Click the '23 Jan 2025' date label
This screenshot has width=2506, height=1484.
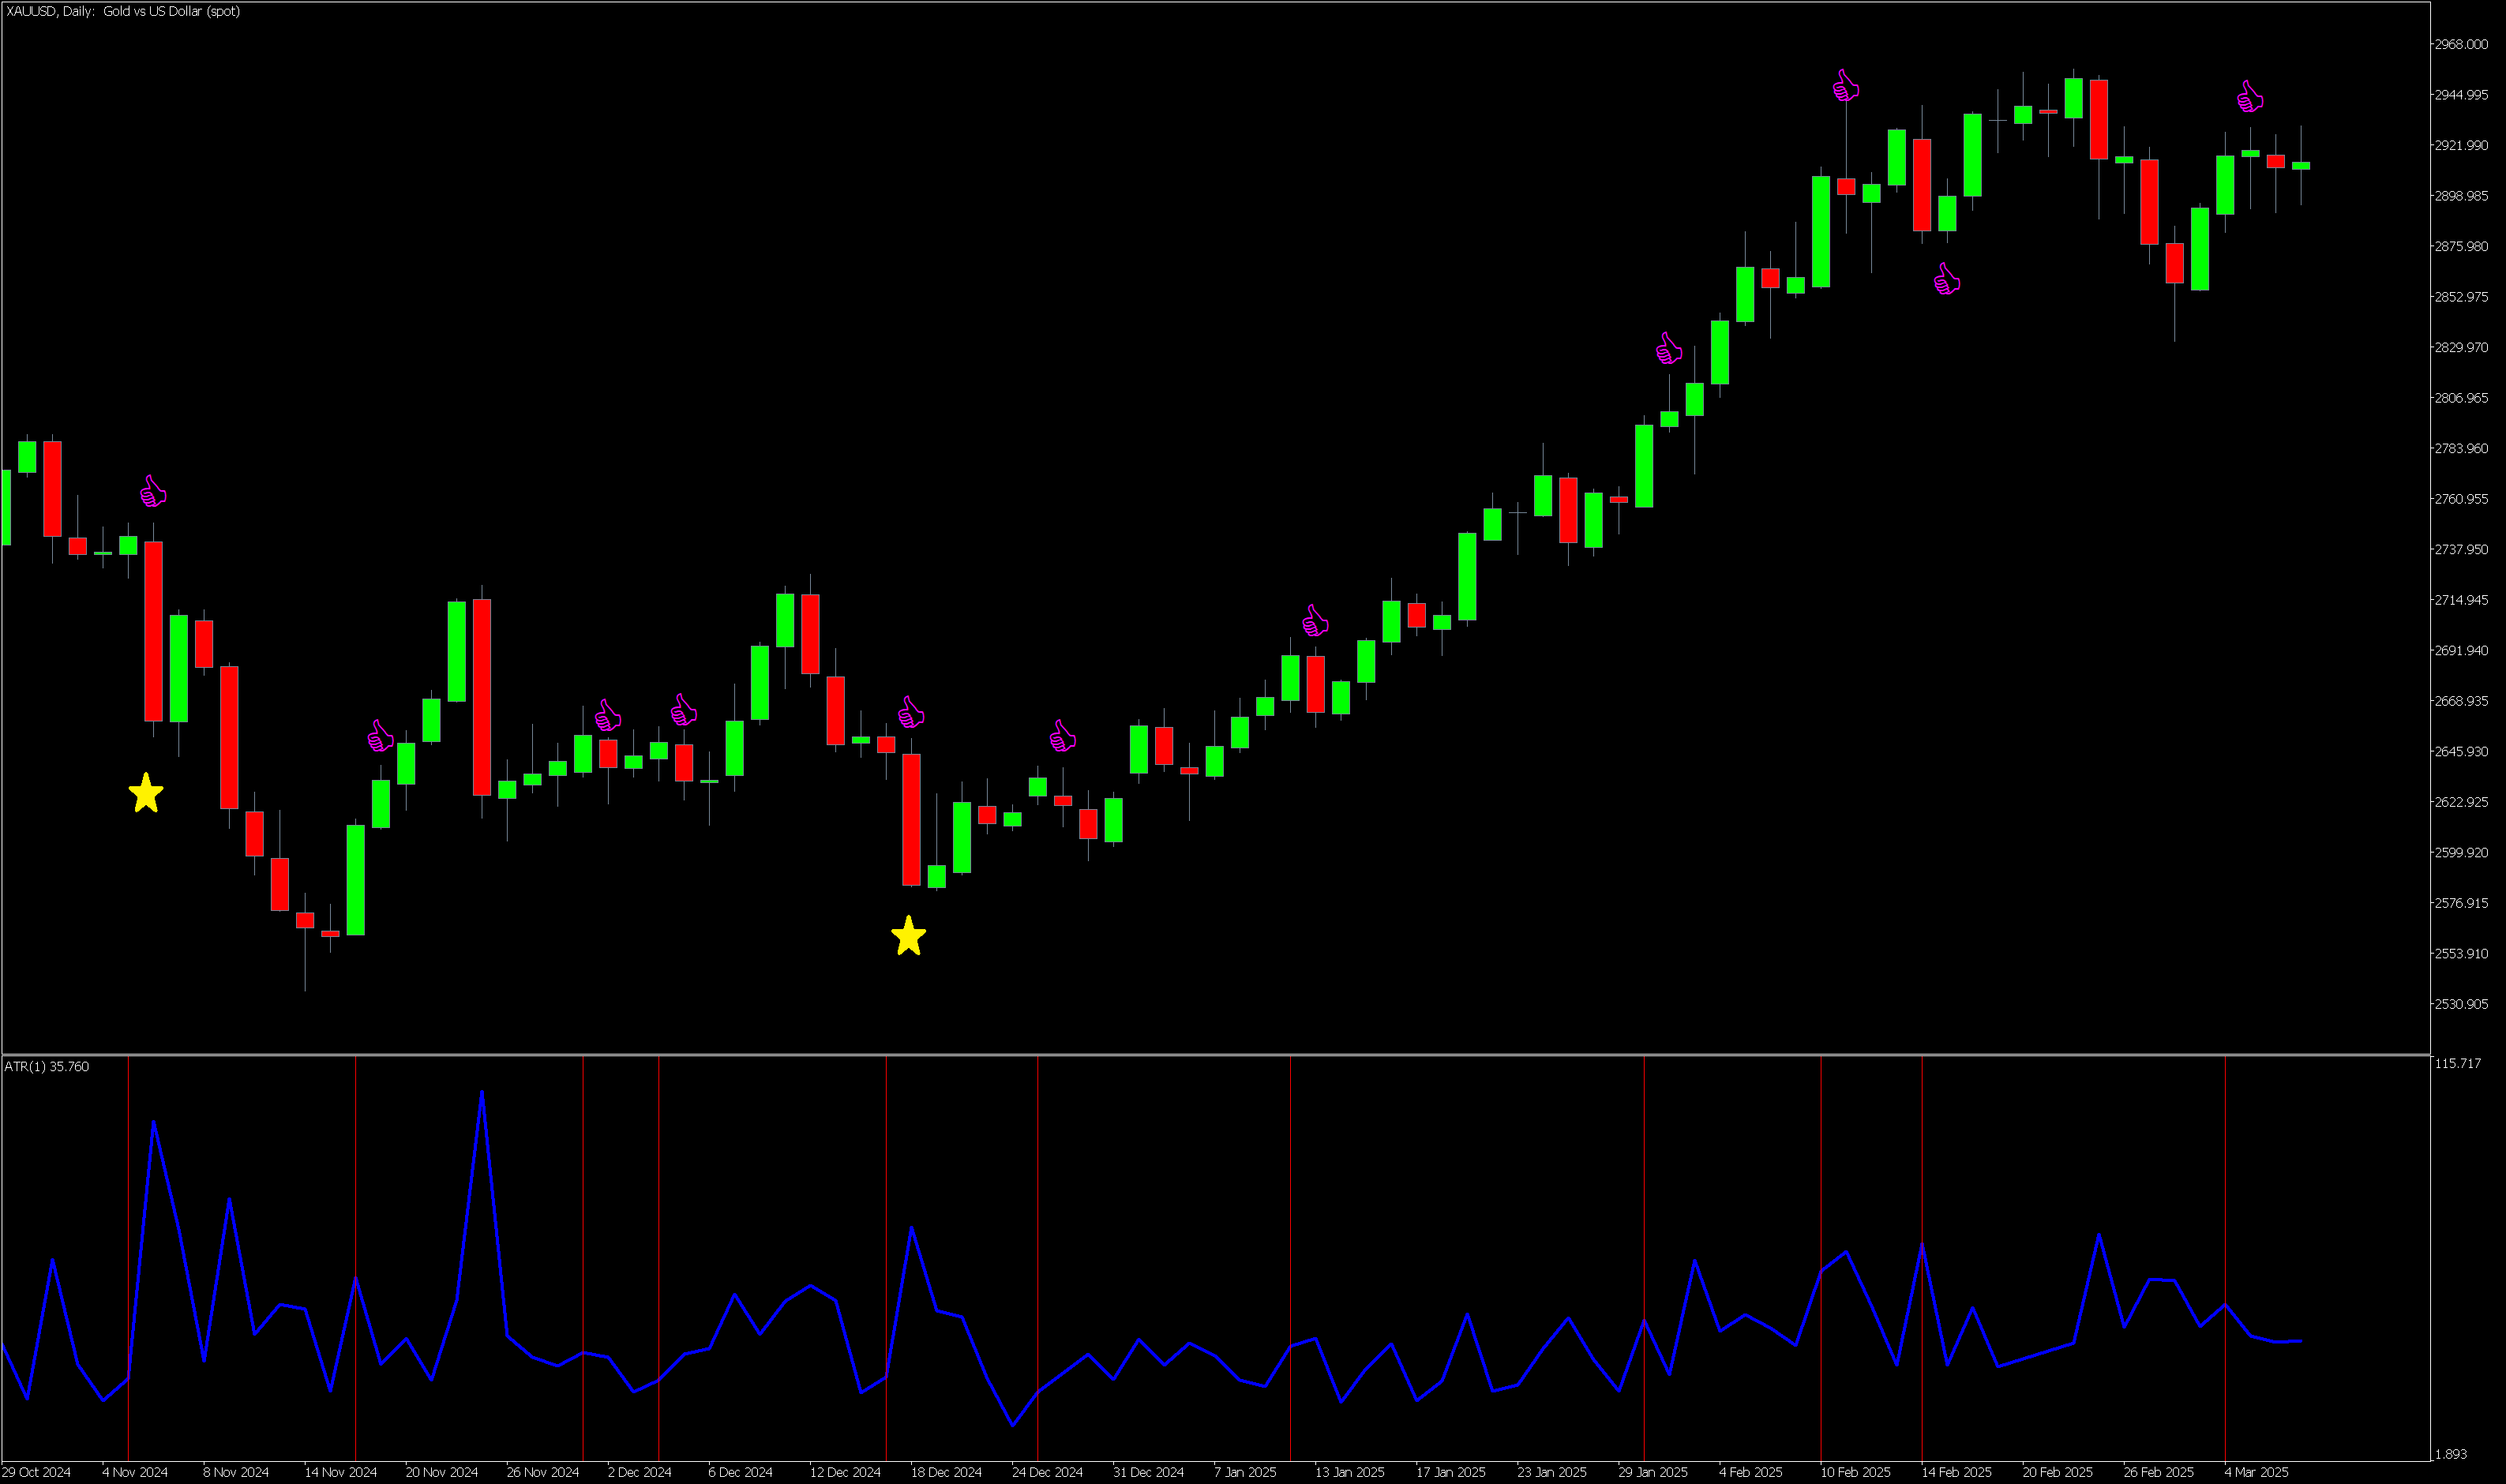coord(1552,1472)
